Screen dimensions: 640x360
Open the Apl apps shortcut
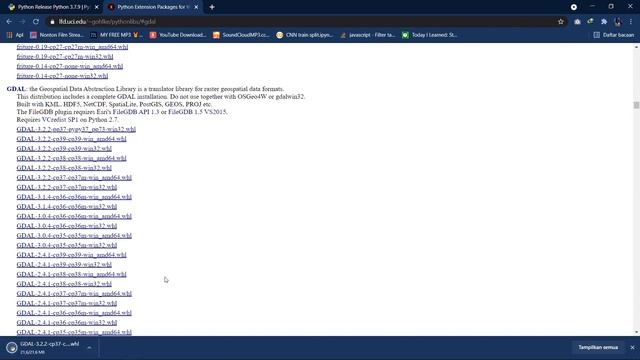[15, 35]
